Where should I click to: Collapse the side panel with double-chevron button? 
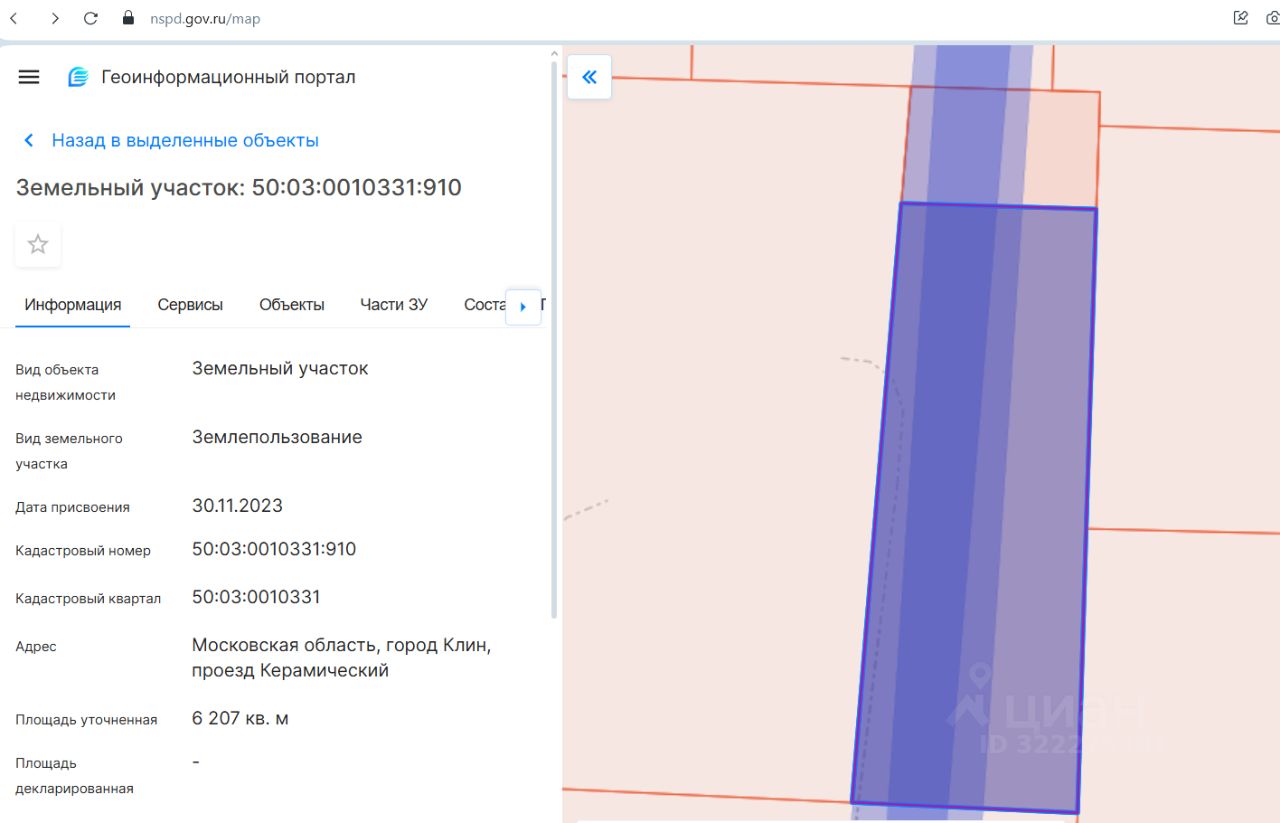coord(589,77)
